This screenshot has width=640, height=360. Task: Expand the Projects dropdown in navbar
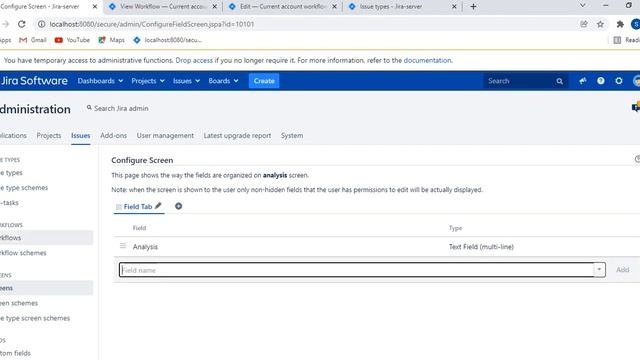pyautogui.click(x=148, y=81)
